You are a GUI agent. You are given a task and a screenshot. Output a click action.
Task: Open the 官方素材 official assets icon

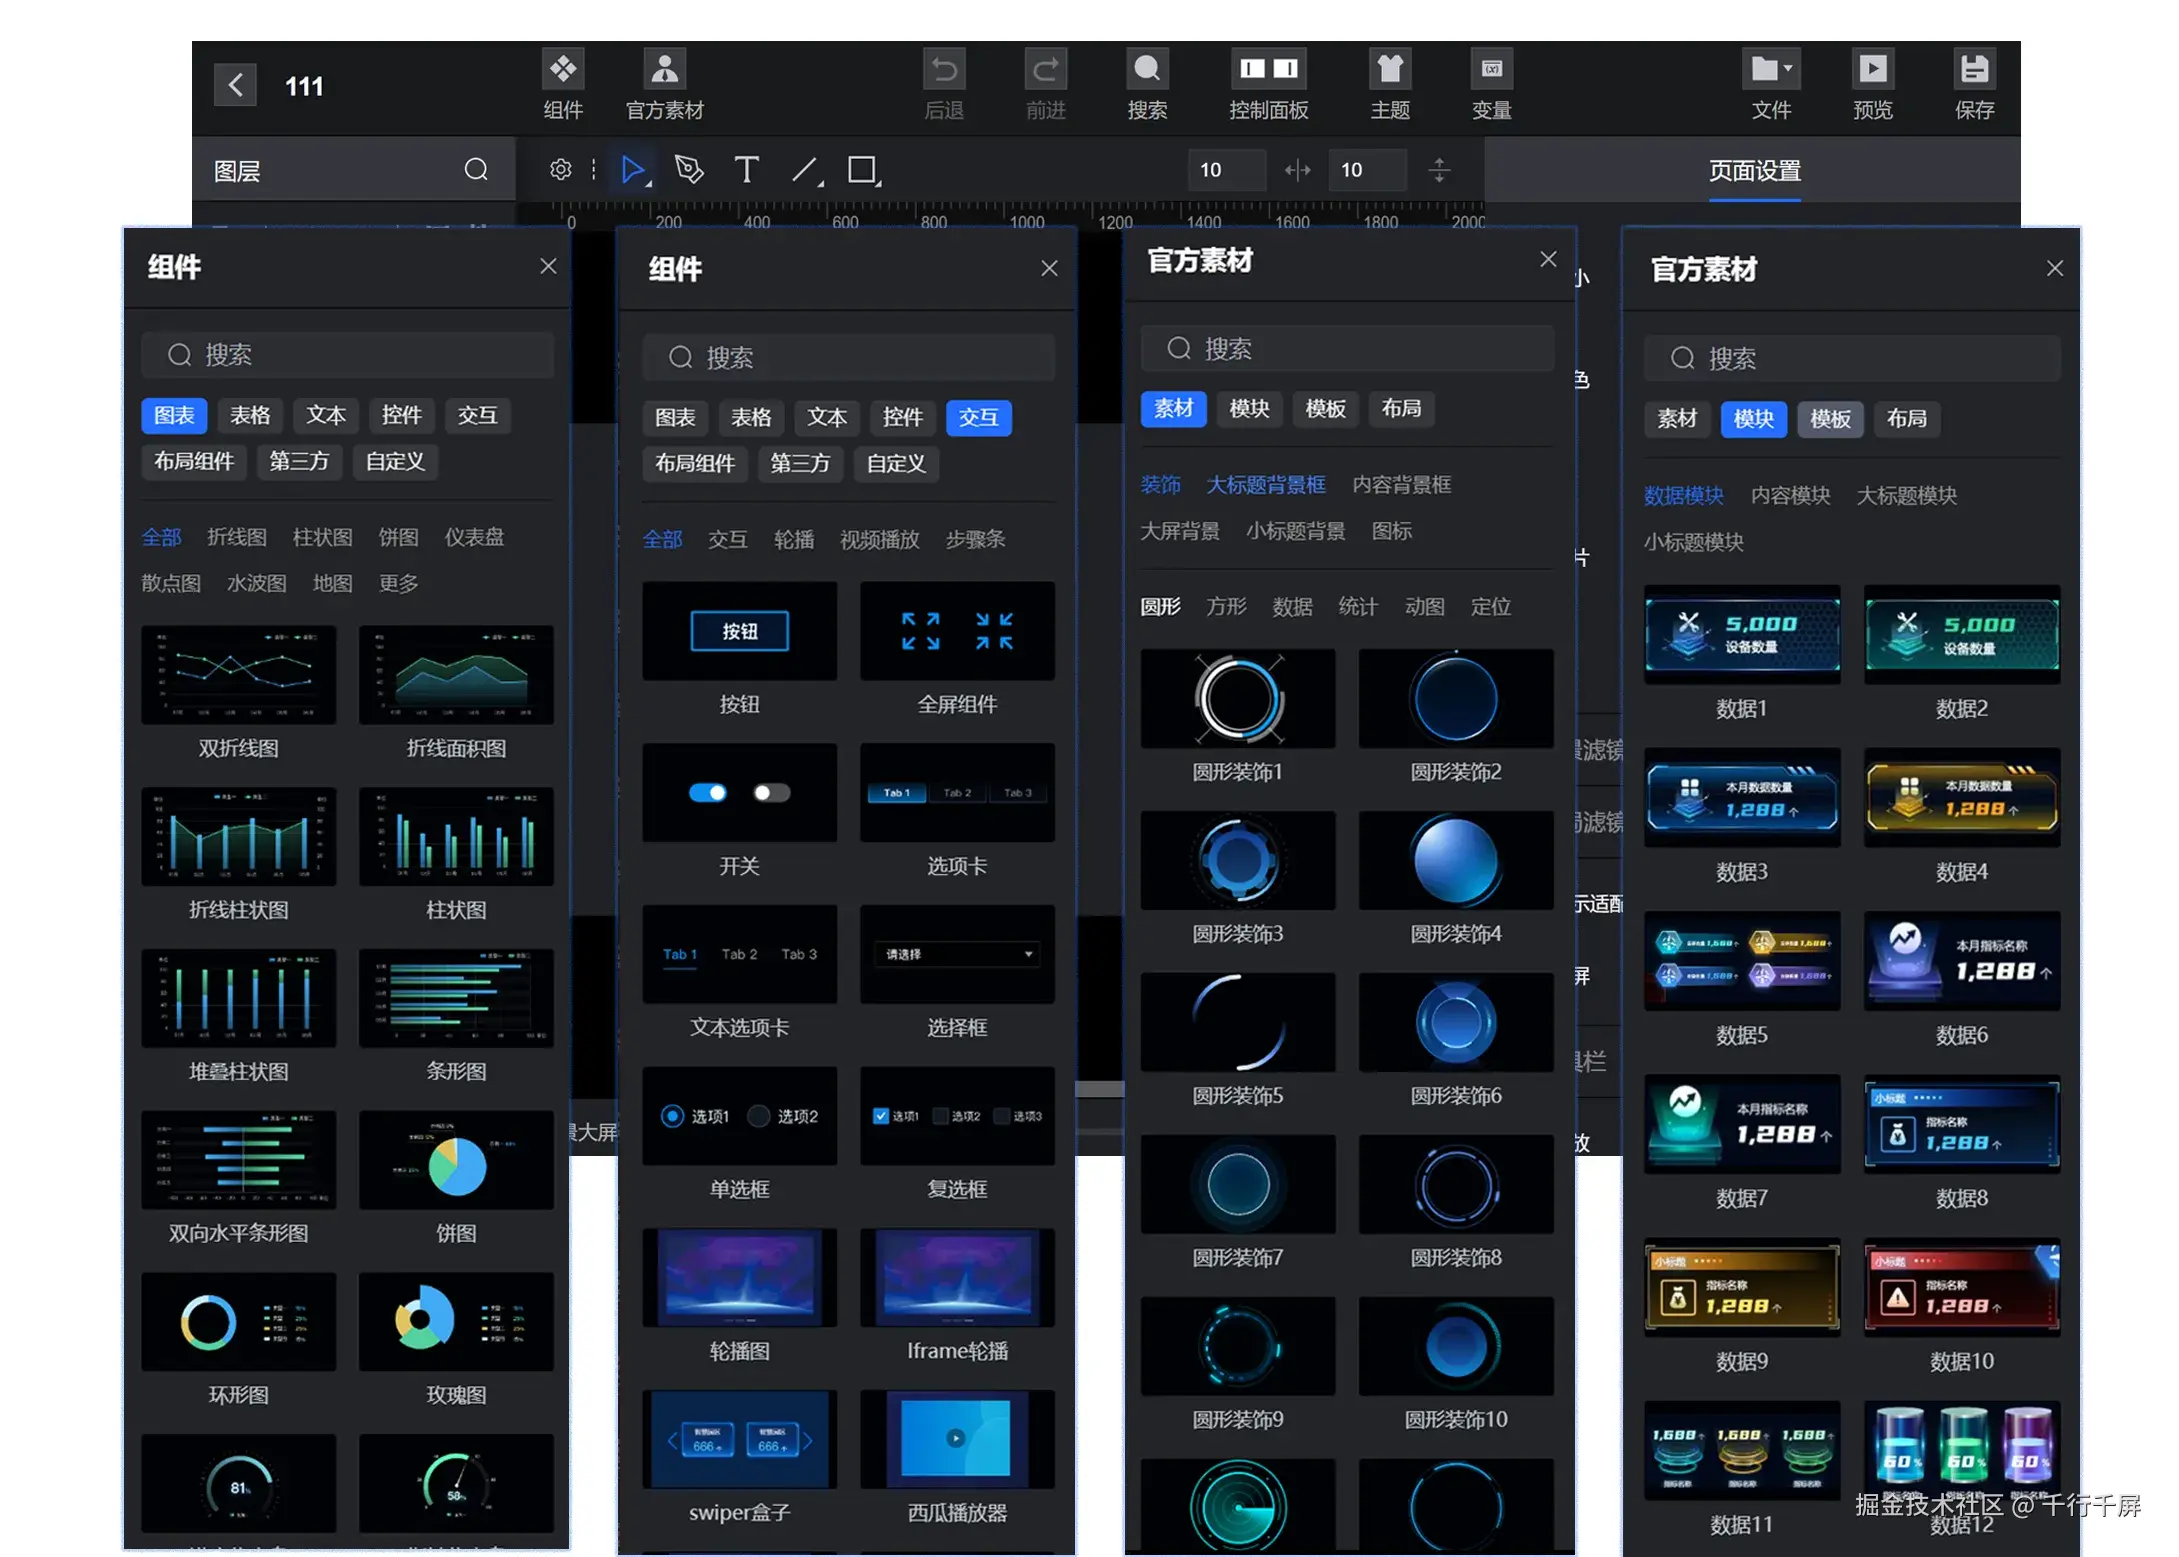point(664,70)
